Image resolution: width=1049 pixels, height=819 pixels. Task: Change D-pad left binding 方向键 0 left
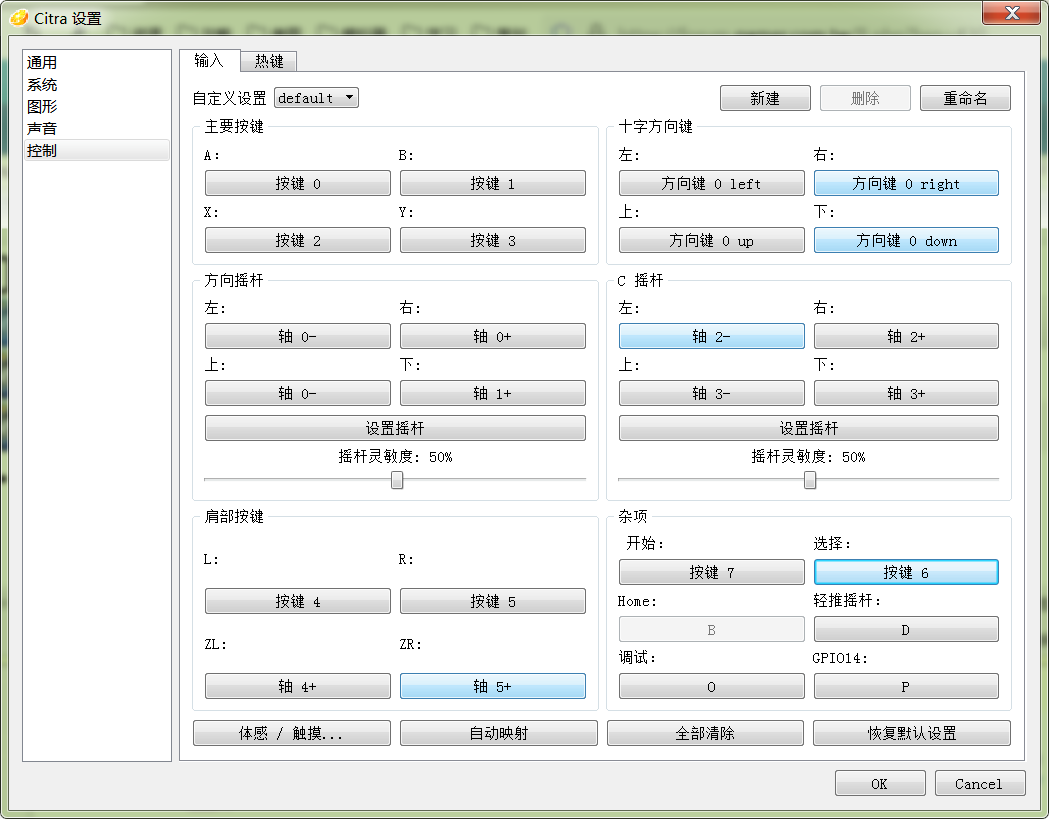pos(711,183)
